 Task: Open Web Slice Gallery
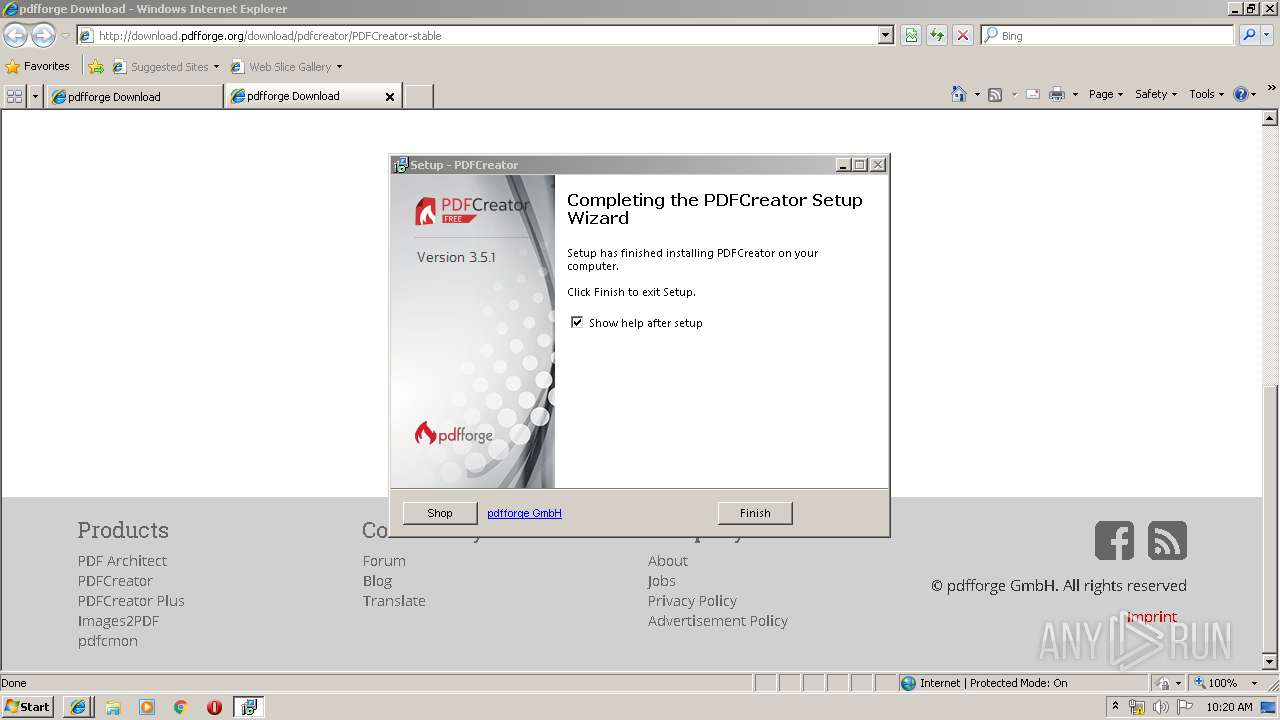pyautogui.click(x=286, y=67)
